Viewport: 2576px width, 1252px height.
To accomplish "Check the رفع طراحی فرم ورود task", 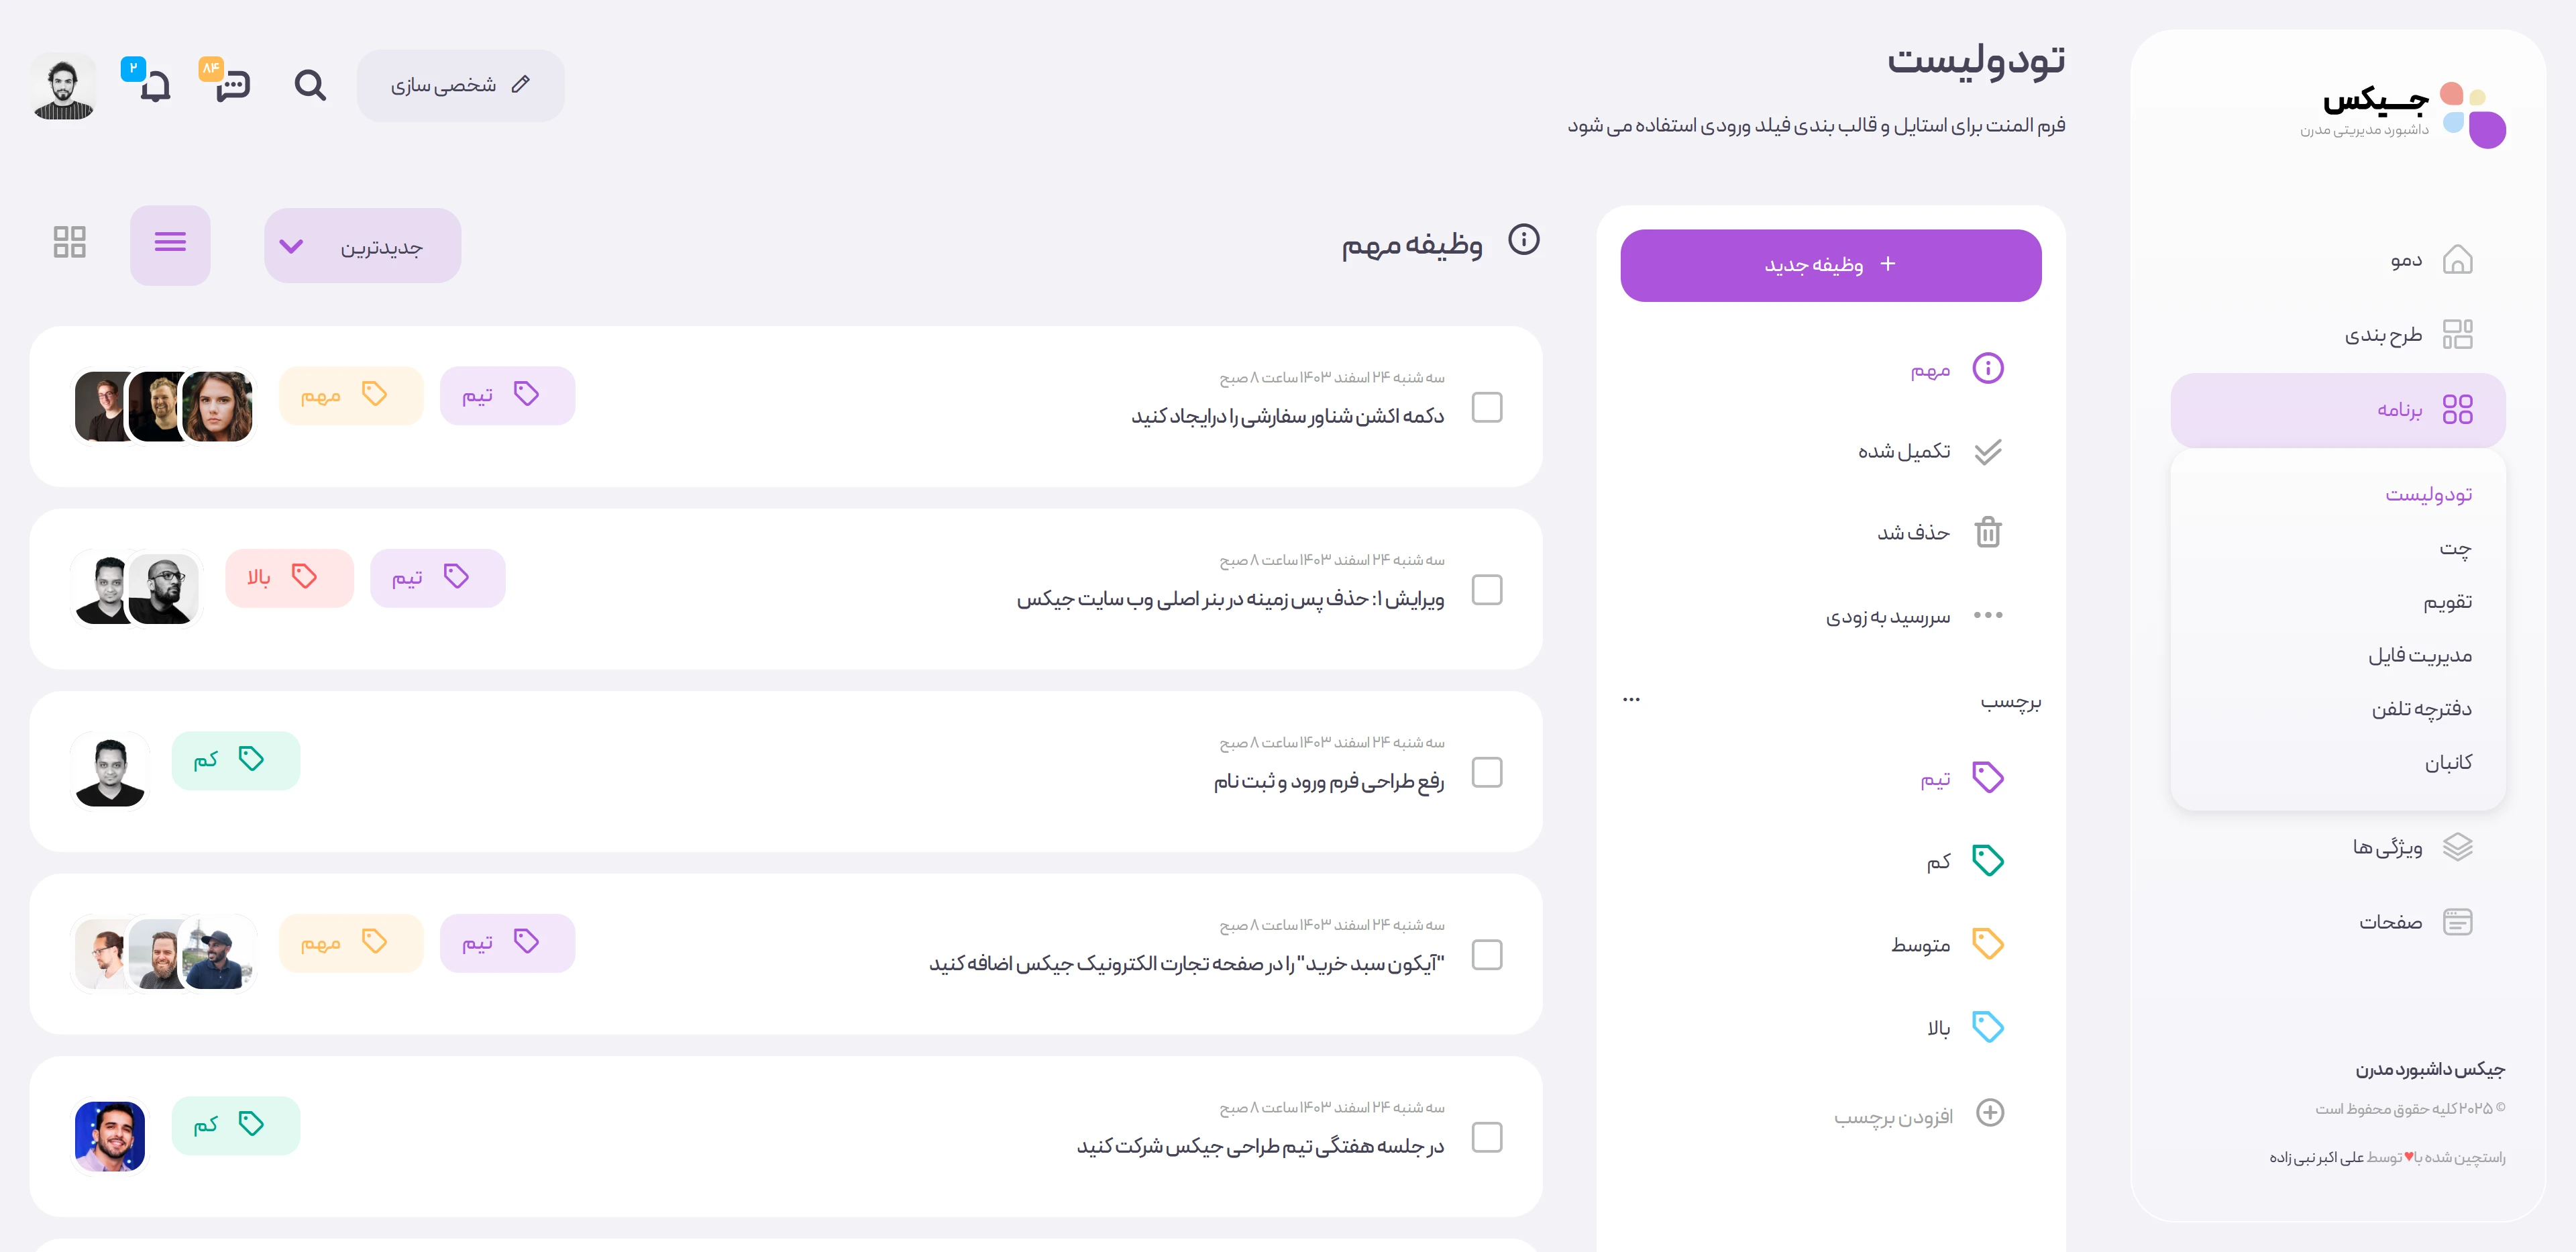I will pyautogui.click(x=1487, y=772).
